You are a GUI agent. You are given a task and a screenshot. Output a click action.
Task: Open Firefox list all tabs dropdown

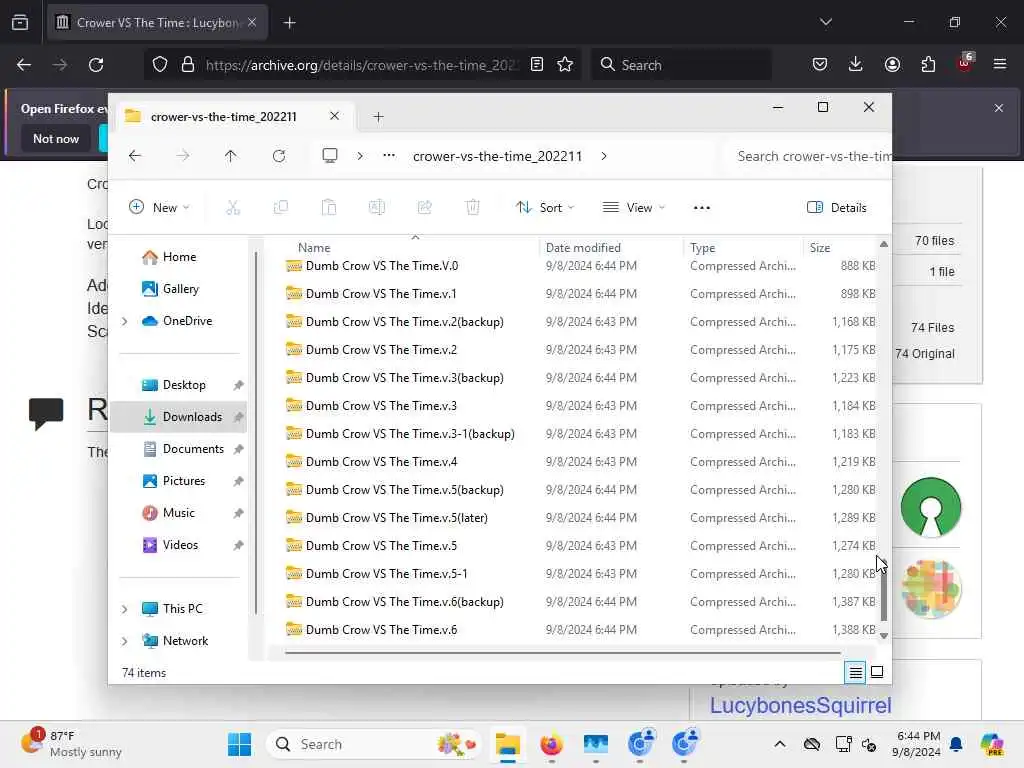point(825,22)
